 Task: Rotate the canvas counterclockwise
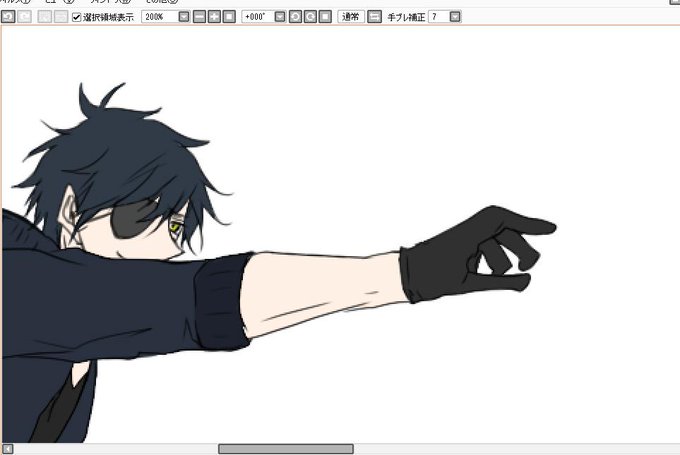click(295, 17)
